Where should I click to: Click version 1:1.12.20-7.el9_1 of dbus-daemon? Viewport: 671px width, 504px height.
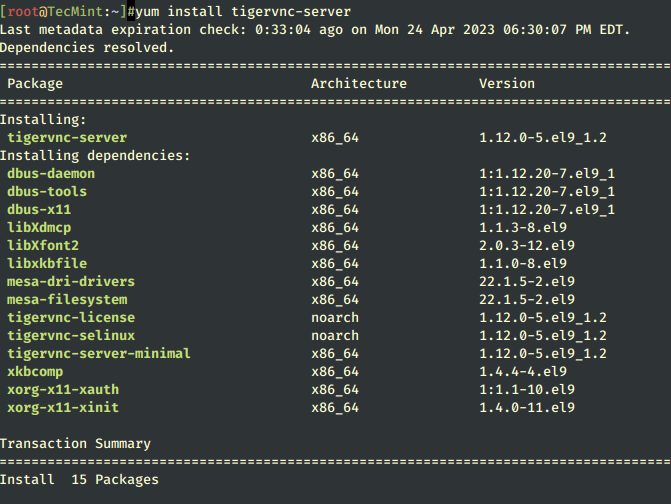click(547, 174)
